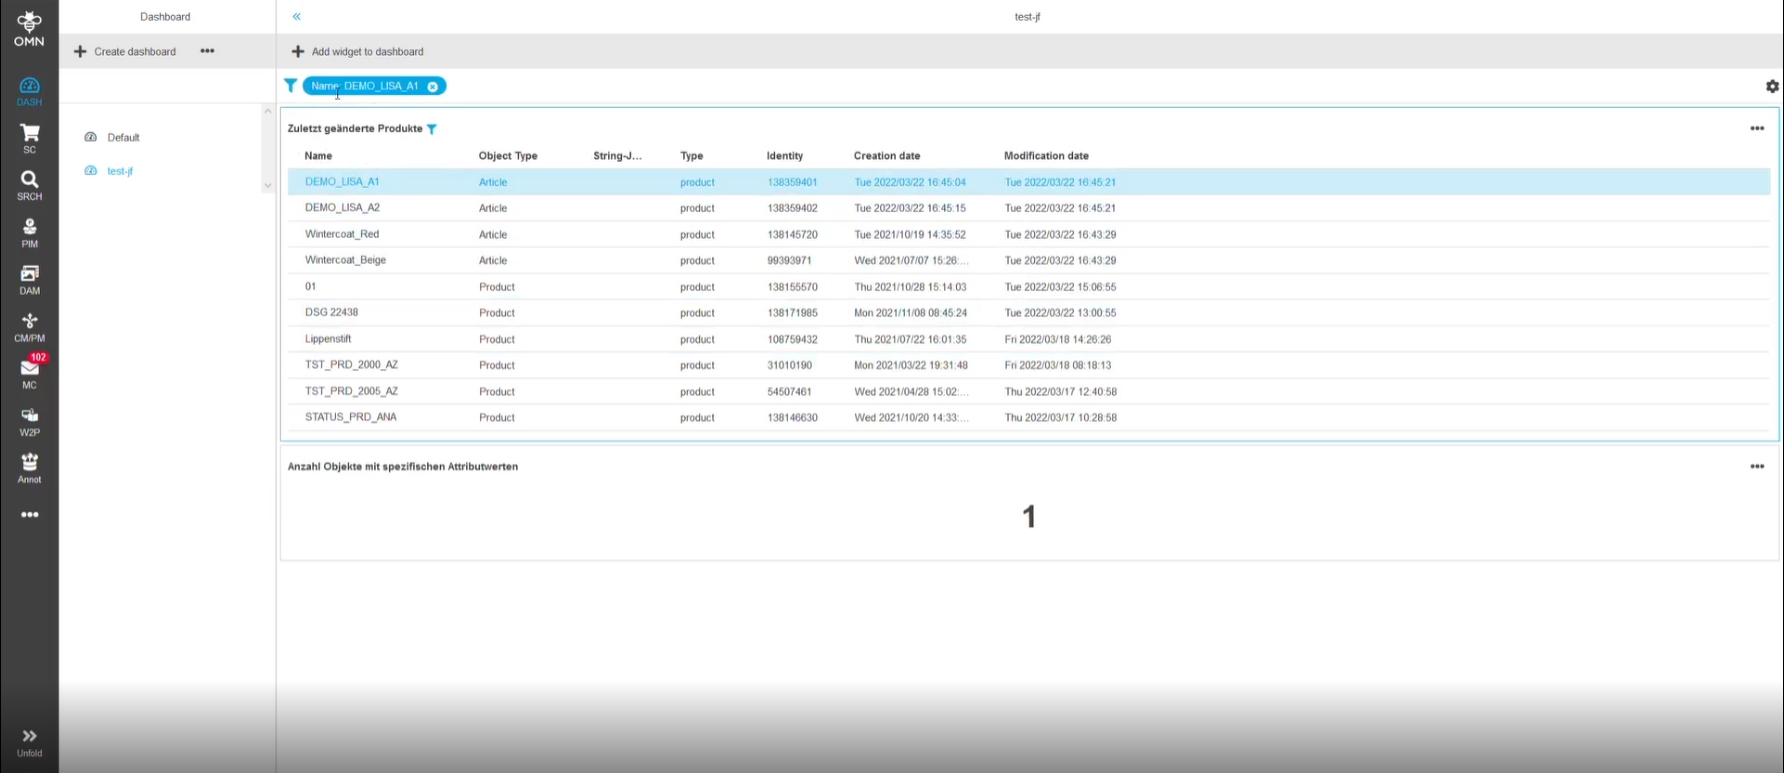1784x773 pixels.
Task: Open more options next to Create dashboard
Action: (207, 51)
